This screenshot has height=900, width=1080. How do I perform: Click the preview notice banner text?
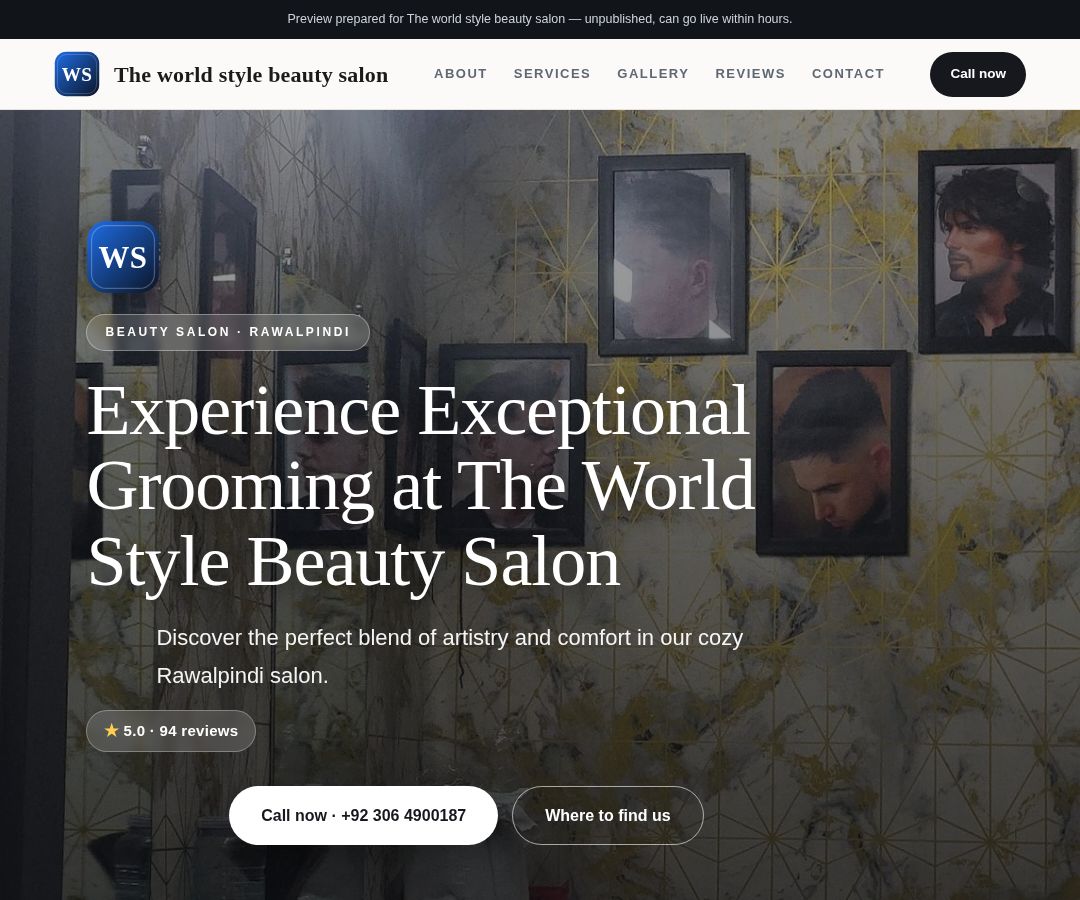point(540,19)
